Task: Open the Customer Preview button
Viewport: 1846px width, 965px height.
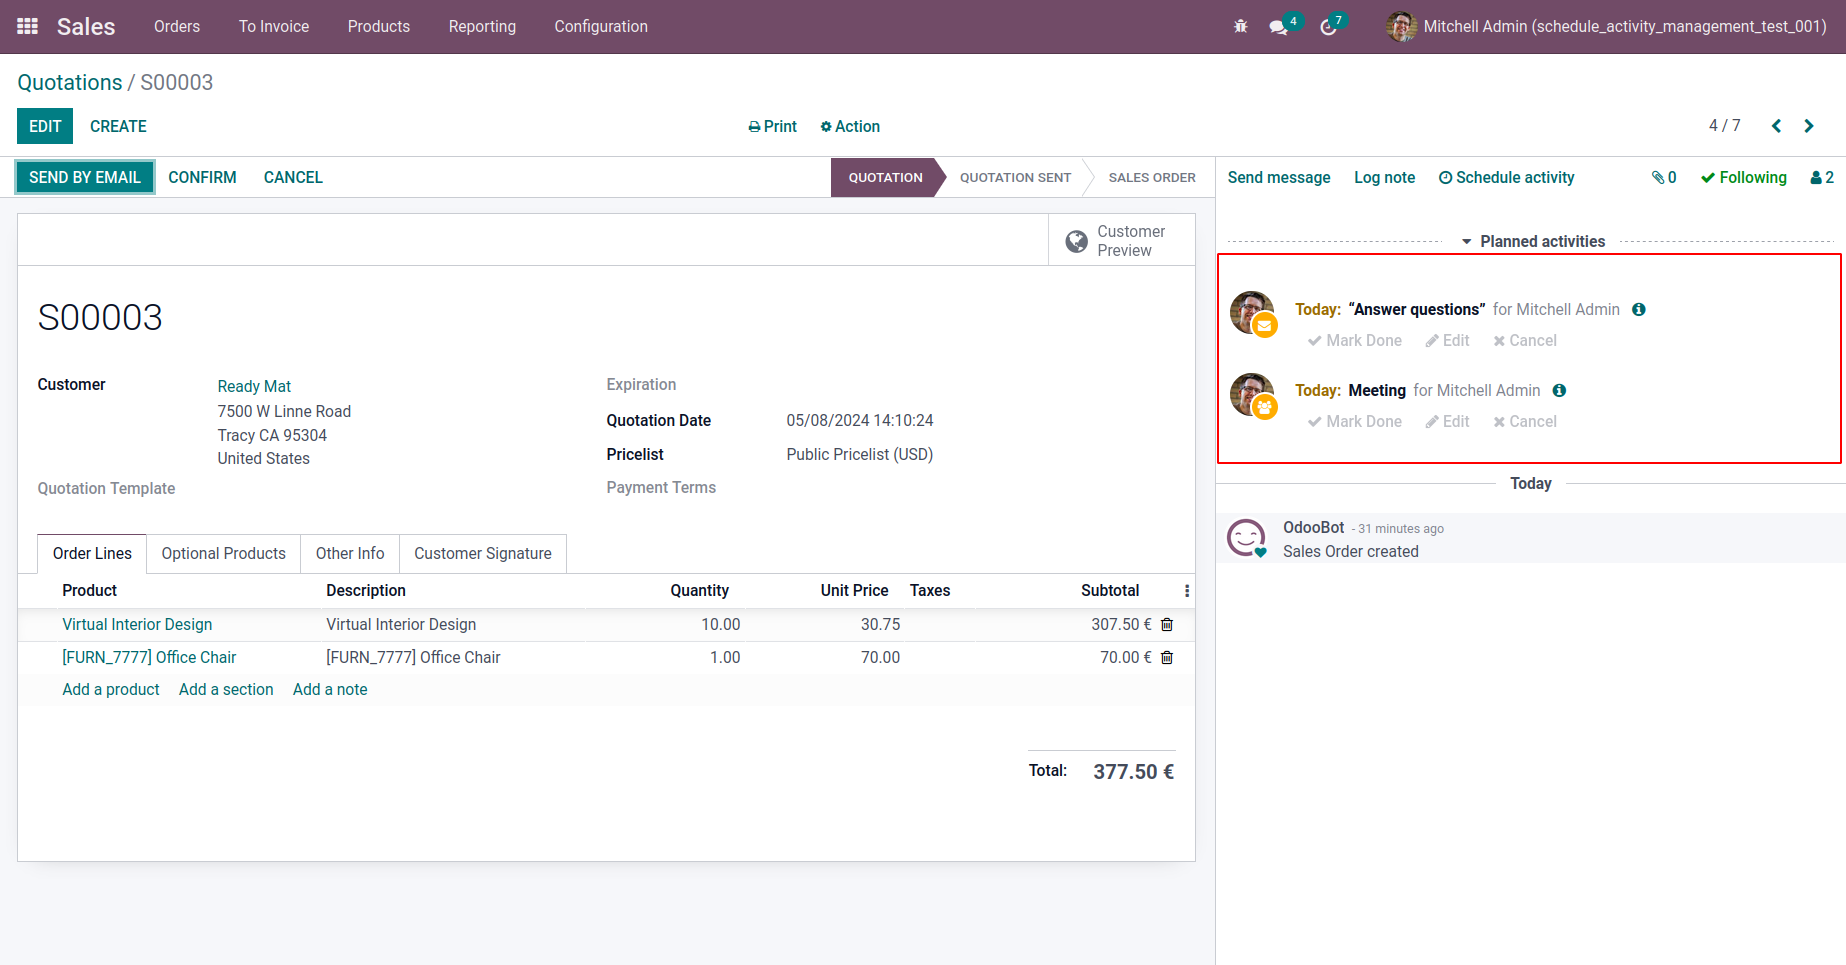Action: (1122, 241)
